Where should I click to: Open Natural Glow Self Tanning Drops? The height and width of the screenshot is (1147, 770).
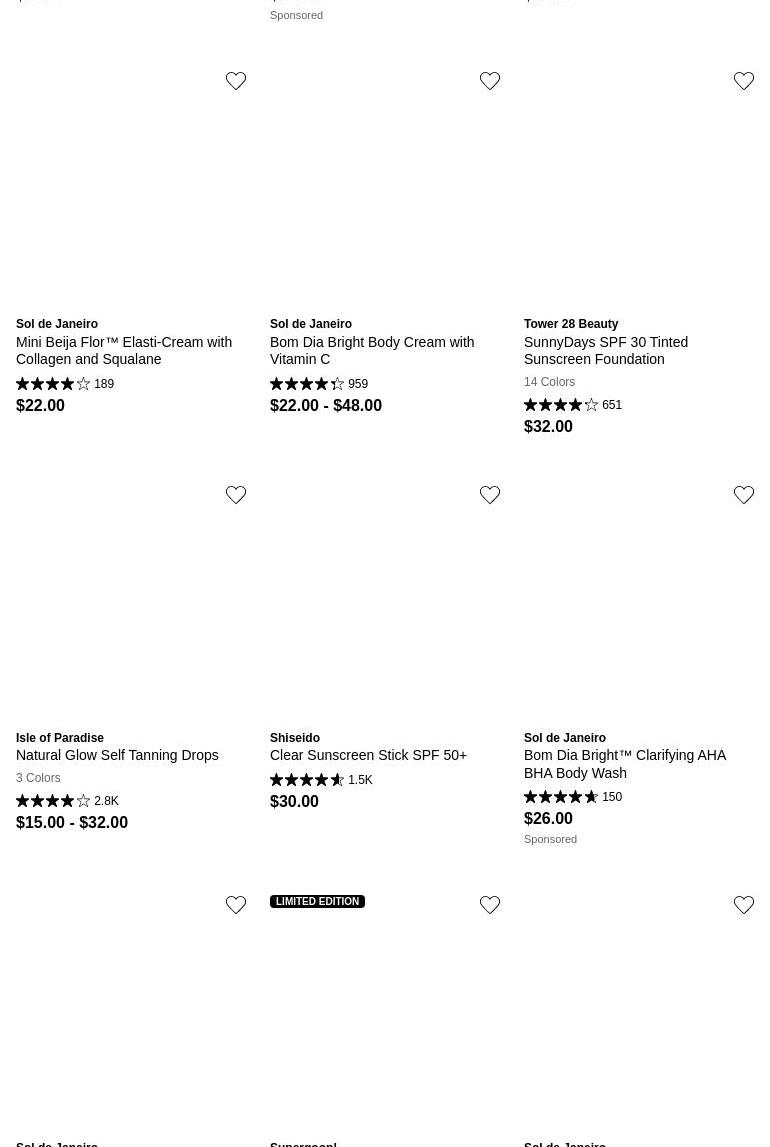(x=117, y=755)
